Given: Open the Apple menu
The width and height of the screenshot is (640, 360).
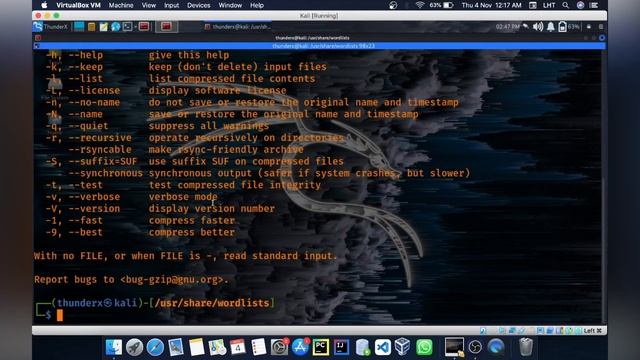Looking at the screenshot, I should 44,5.
